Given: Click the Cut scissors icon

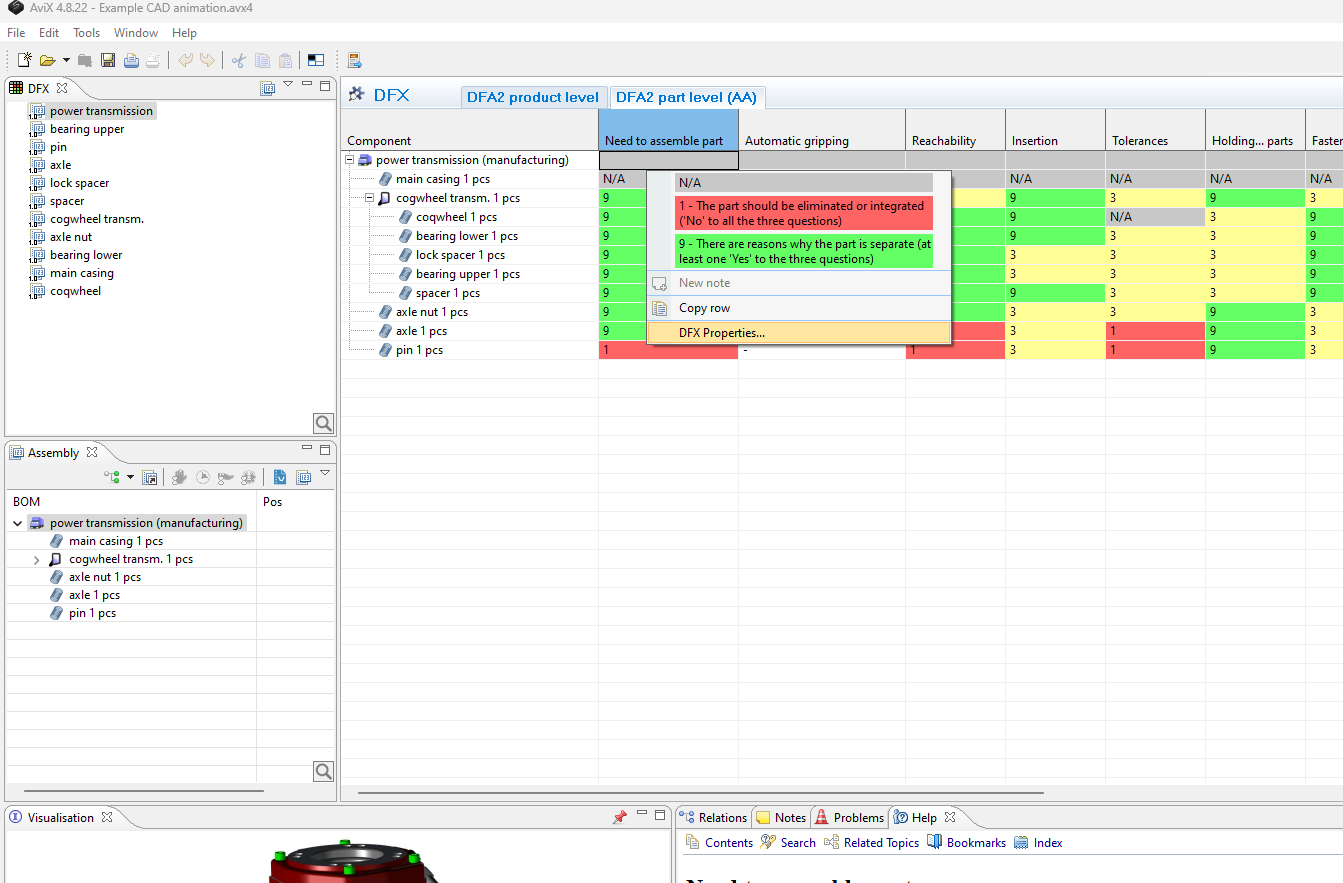Looking at the screenshot, I should pyautogui.click(x=238, y=60).
